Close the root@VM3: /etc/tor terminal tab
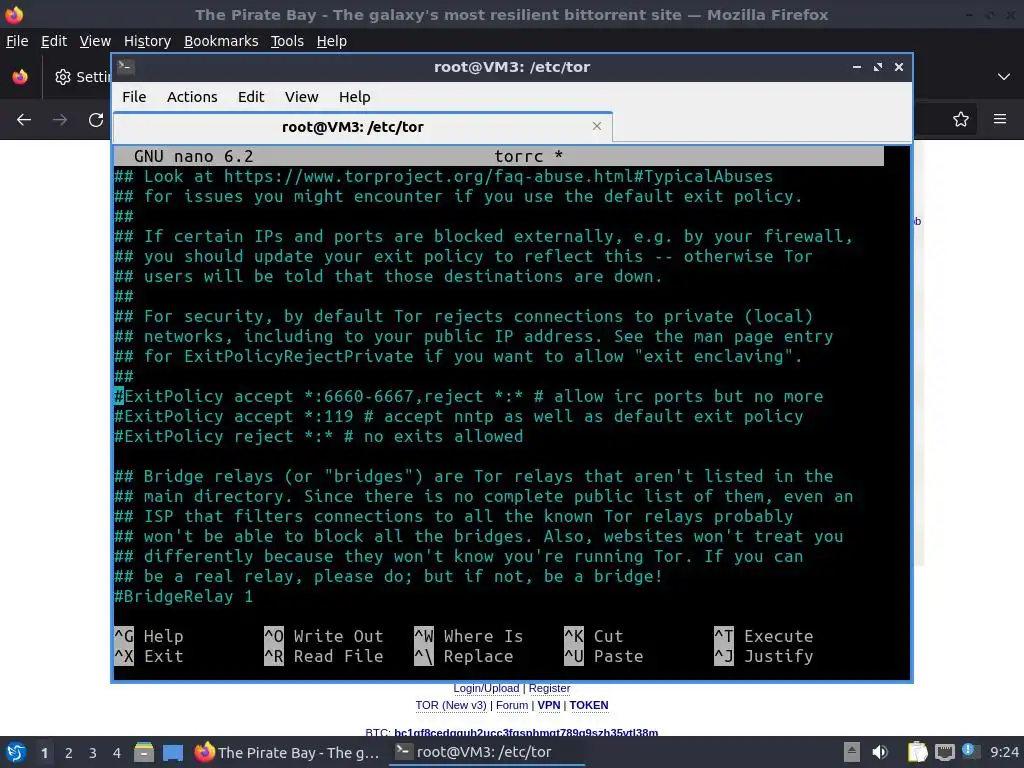 tap(596, 126)
